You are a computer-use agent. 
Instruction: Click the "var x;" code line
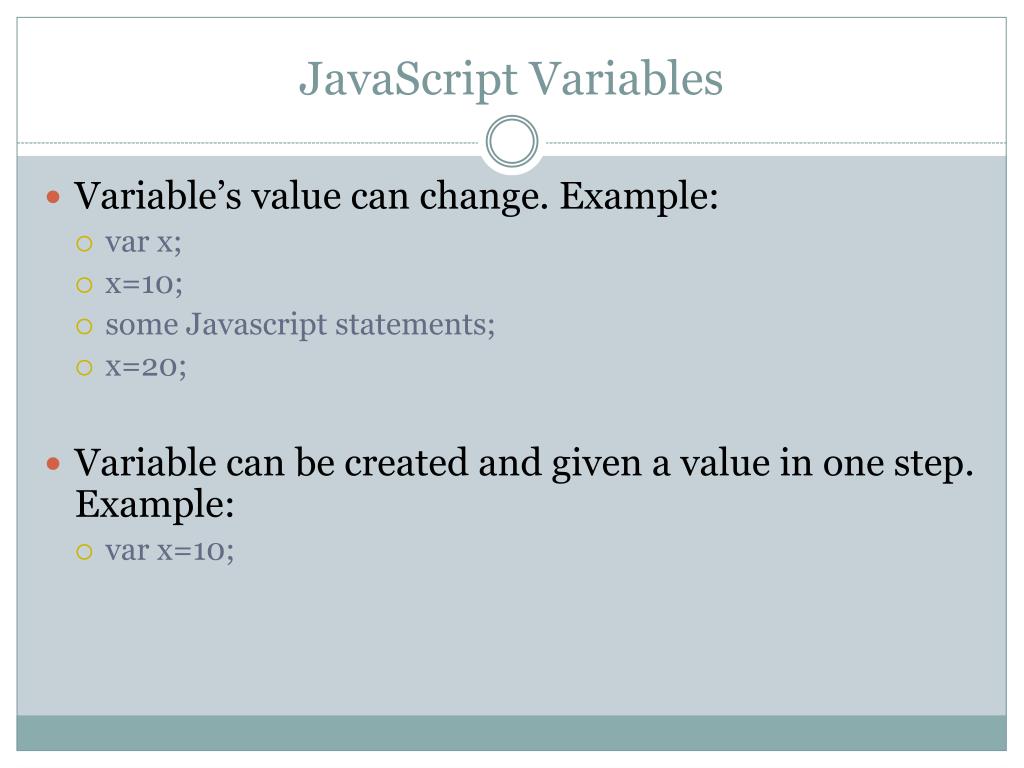pos(144,242)
